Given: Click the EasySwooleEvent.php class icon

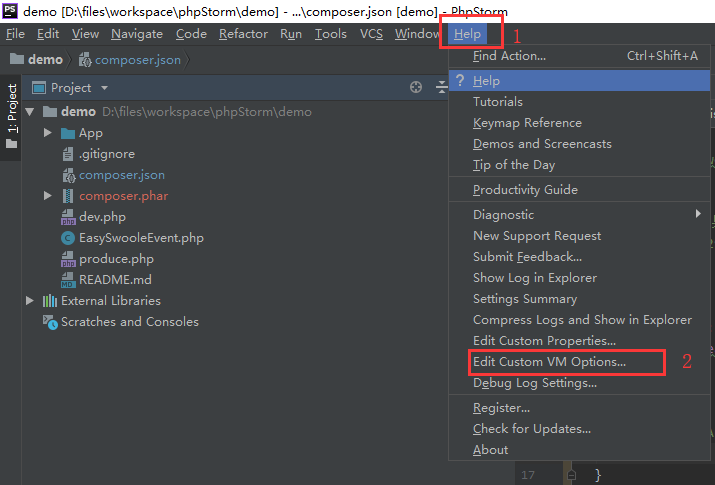Looking at the screenshot, I should point(68,238).
